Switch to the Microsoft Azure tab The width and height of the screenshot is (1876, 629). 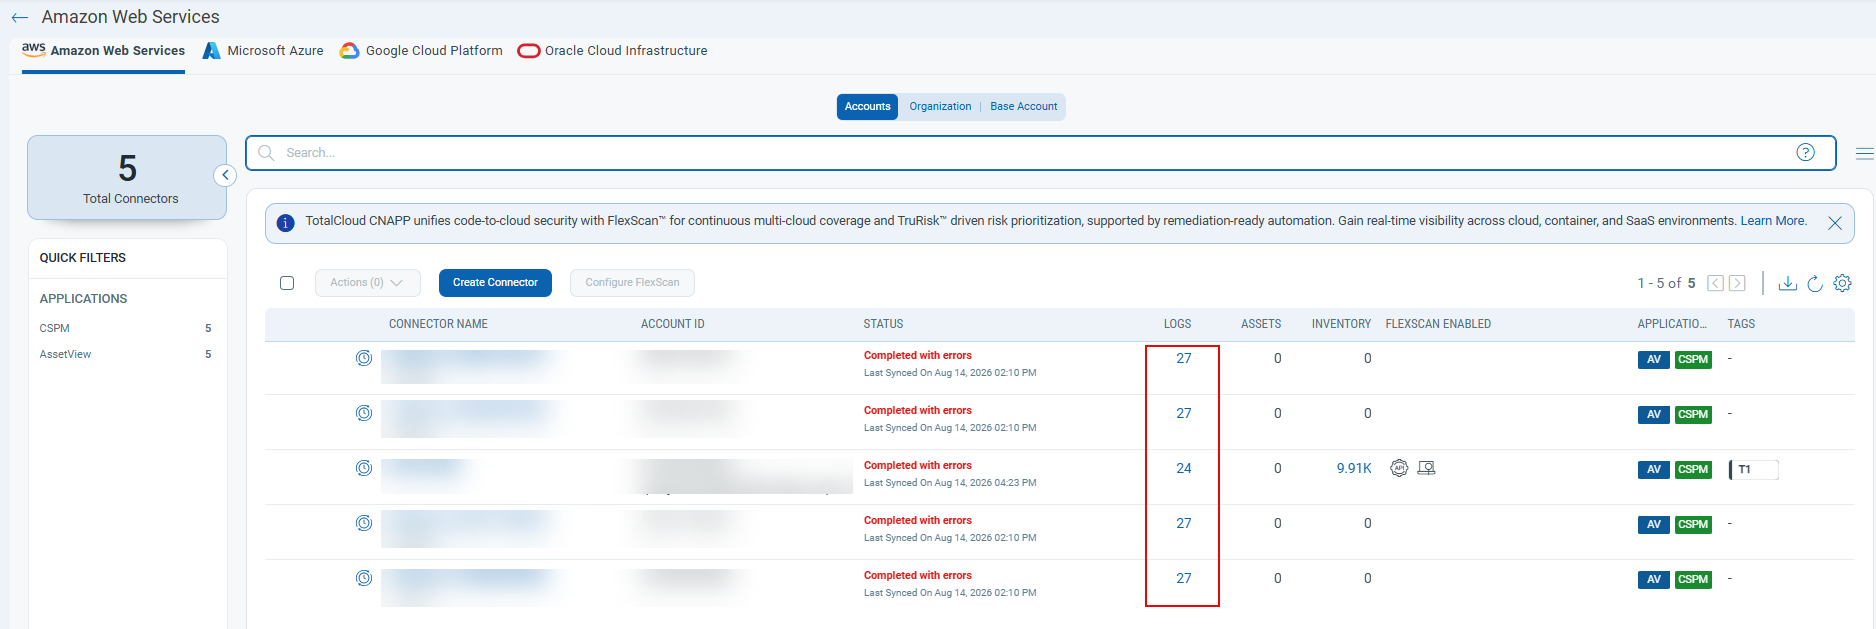263,51
